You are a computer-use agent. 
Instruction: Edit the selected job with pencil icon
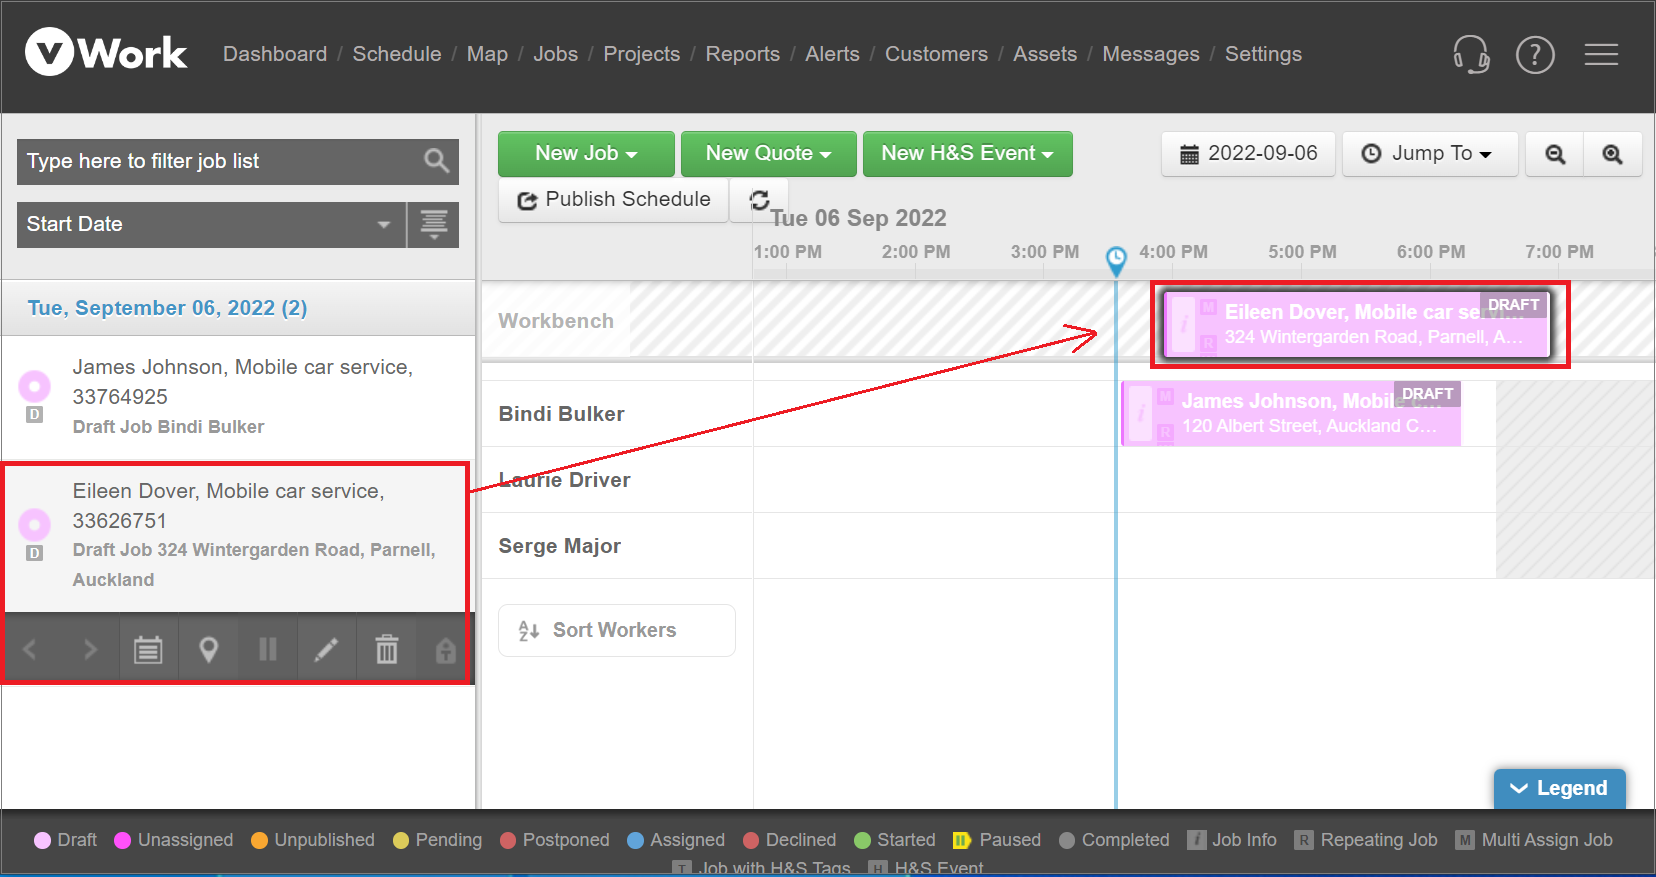[326, 650]
